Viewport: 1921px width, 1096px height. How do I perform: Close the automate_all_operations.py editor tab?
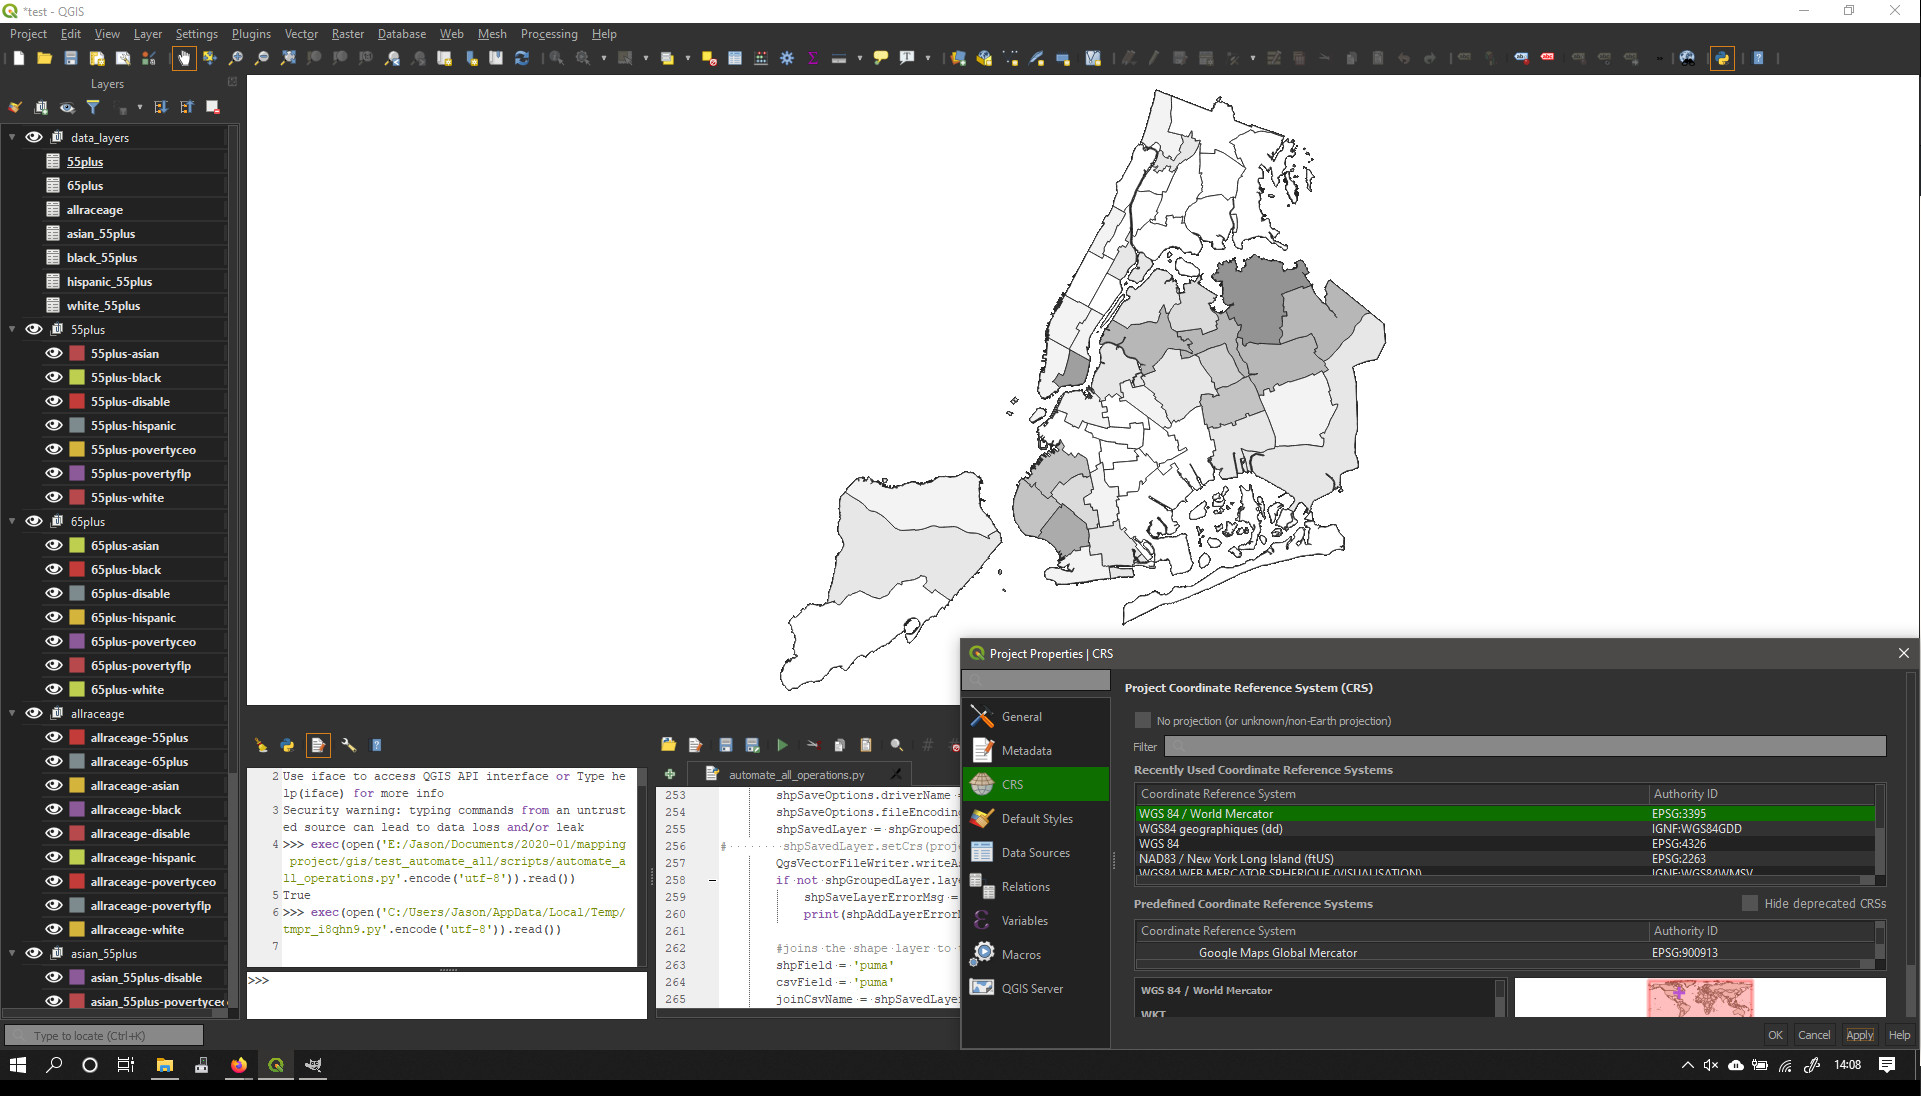896,774
